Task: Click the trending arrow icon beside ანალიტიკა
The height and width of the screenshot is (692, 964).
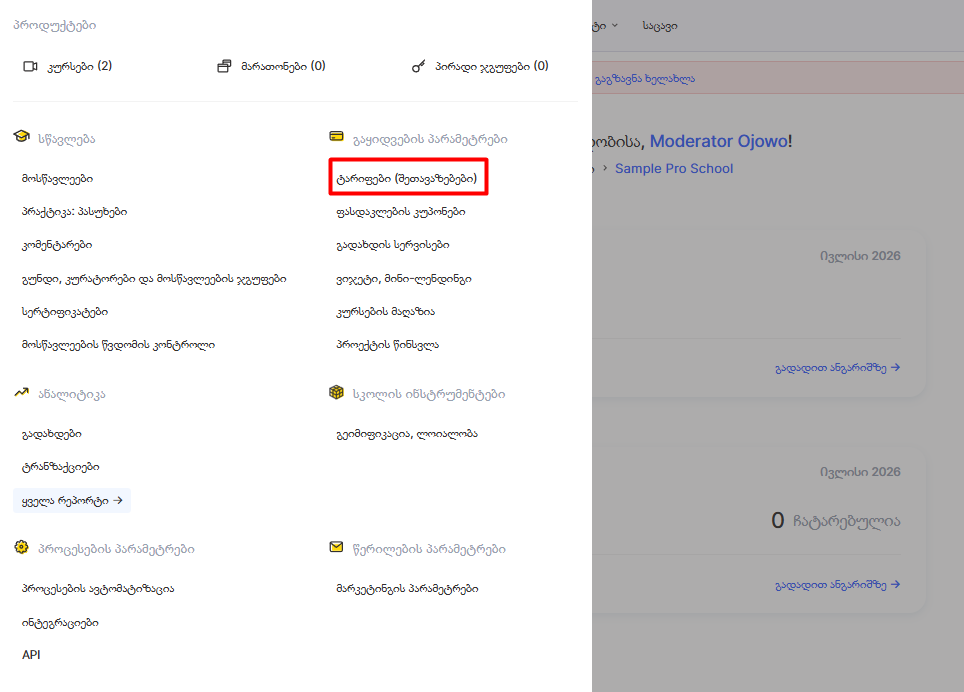Action: click(22, 392)
